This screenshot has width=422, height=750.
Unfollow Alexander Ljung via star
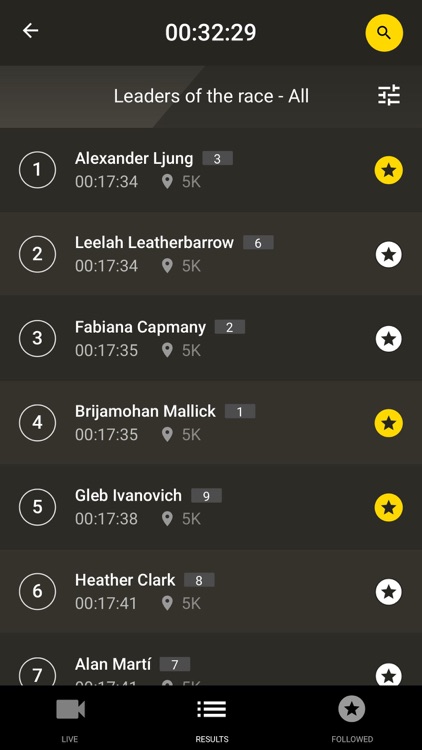click(x=389, y=170)
